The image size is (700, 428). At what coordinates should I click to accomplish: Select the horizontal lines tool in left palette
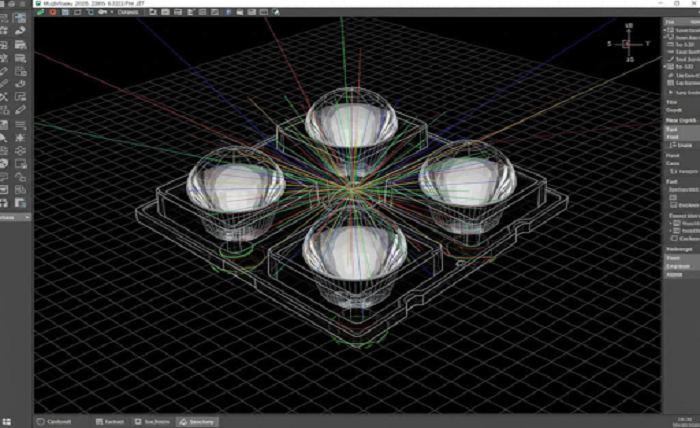pyautogui.click(x=20, y=125)
